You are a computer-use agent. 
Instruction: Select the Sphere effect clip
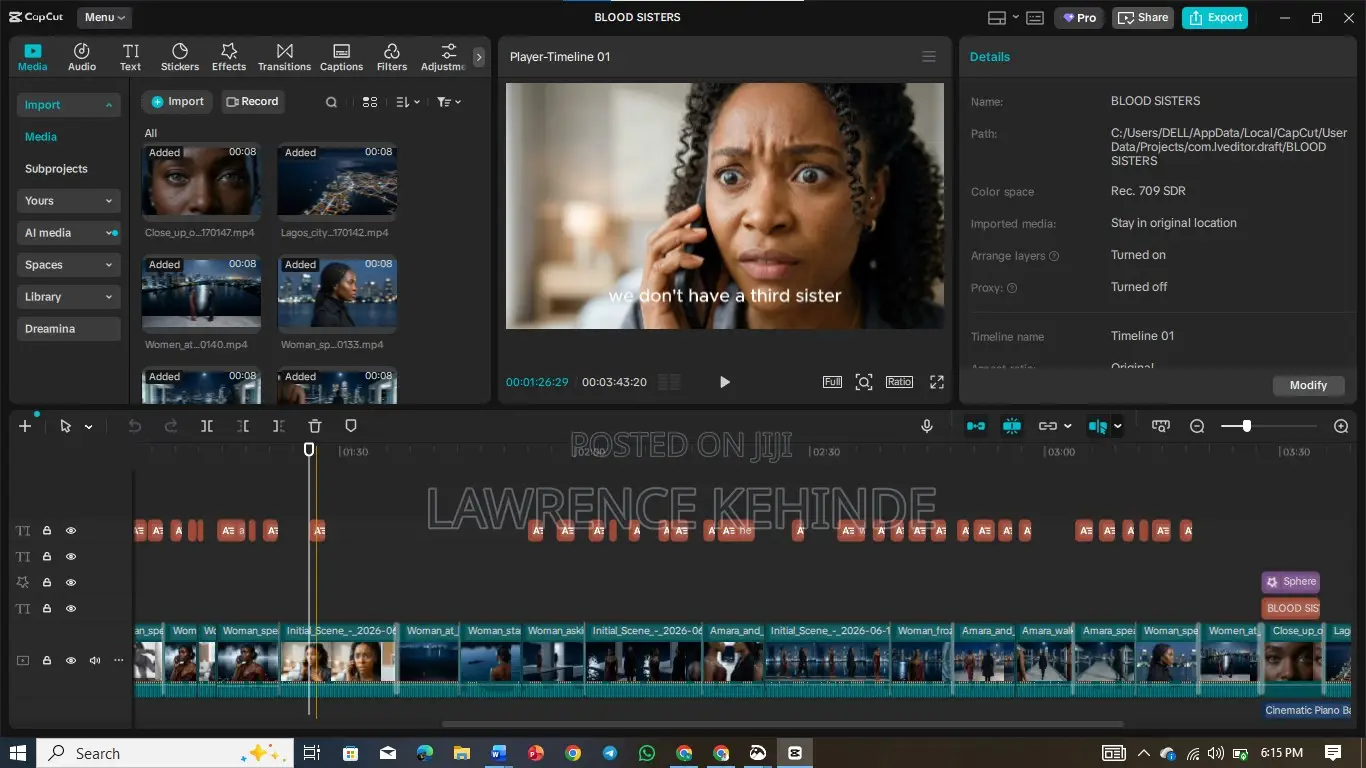(x=1291, y=582)
